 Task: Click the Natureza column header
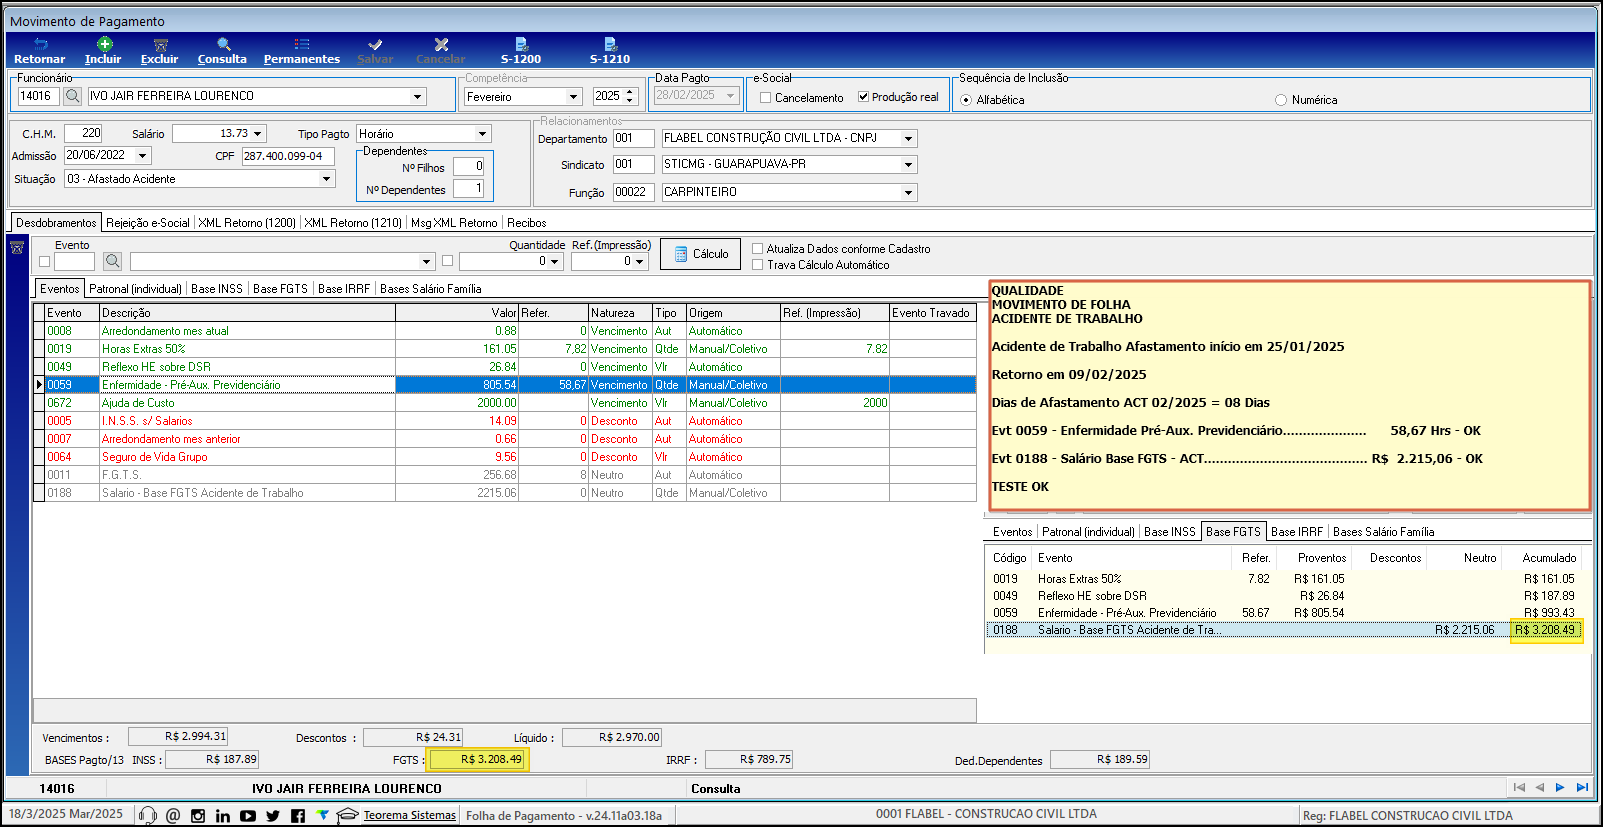tap(620, 313)
